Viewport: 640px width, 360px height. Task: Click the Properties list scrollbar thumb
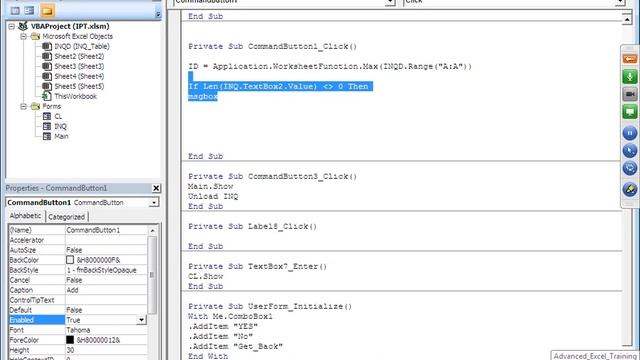click(x=153, y=276)
